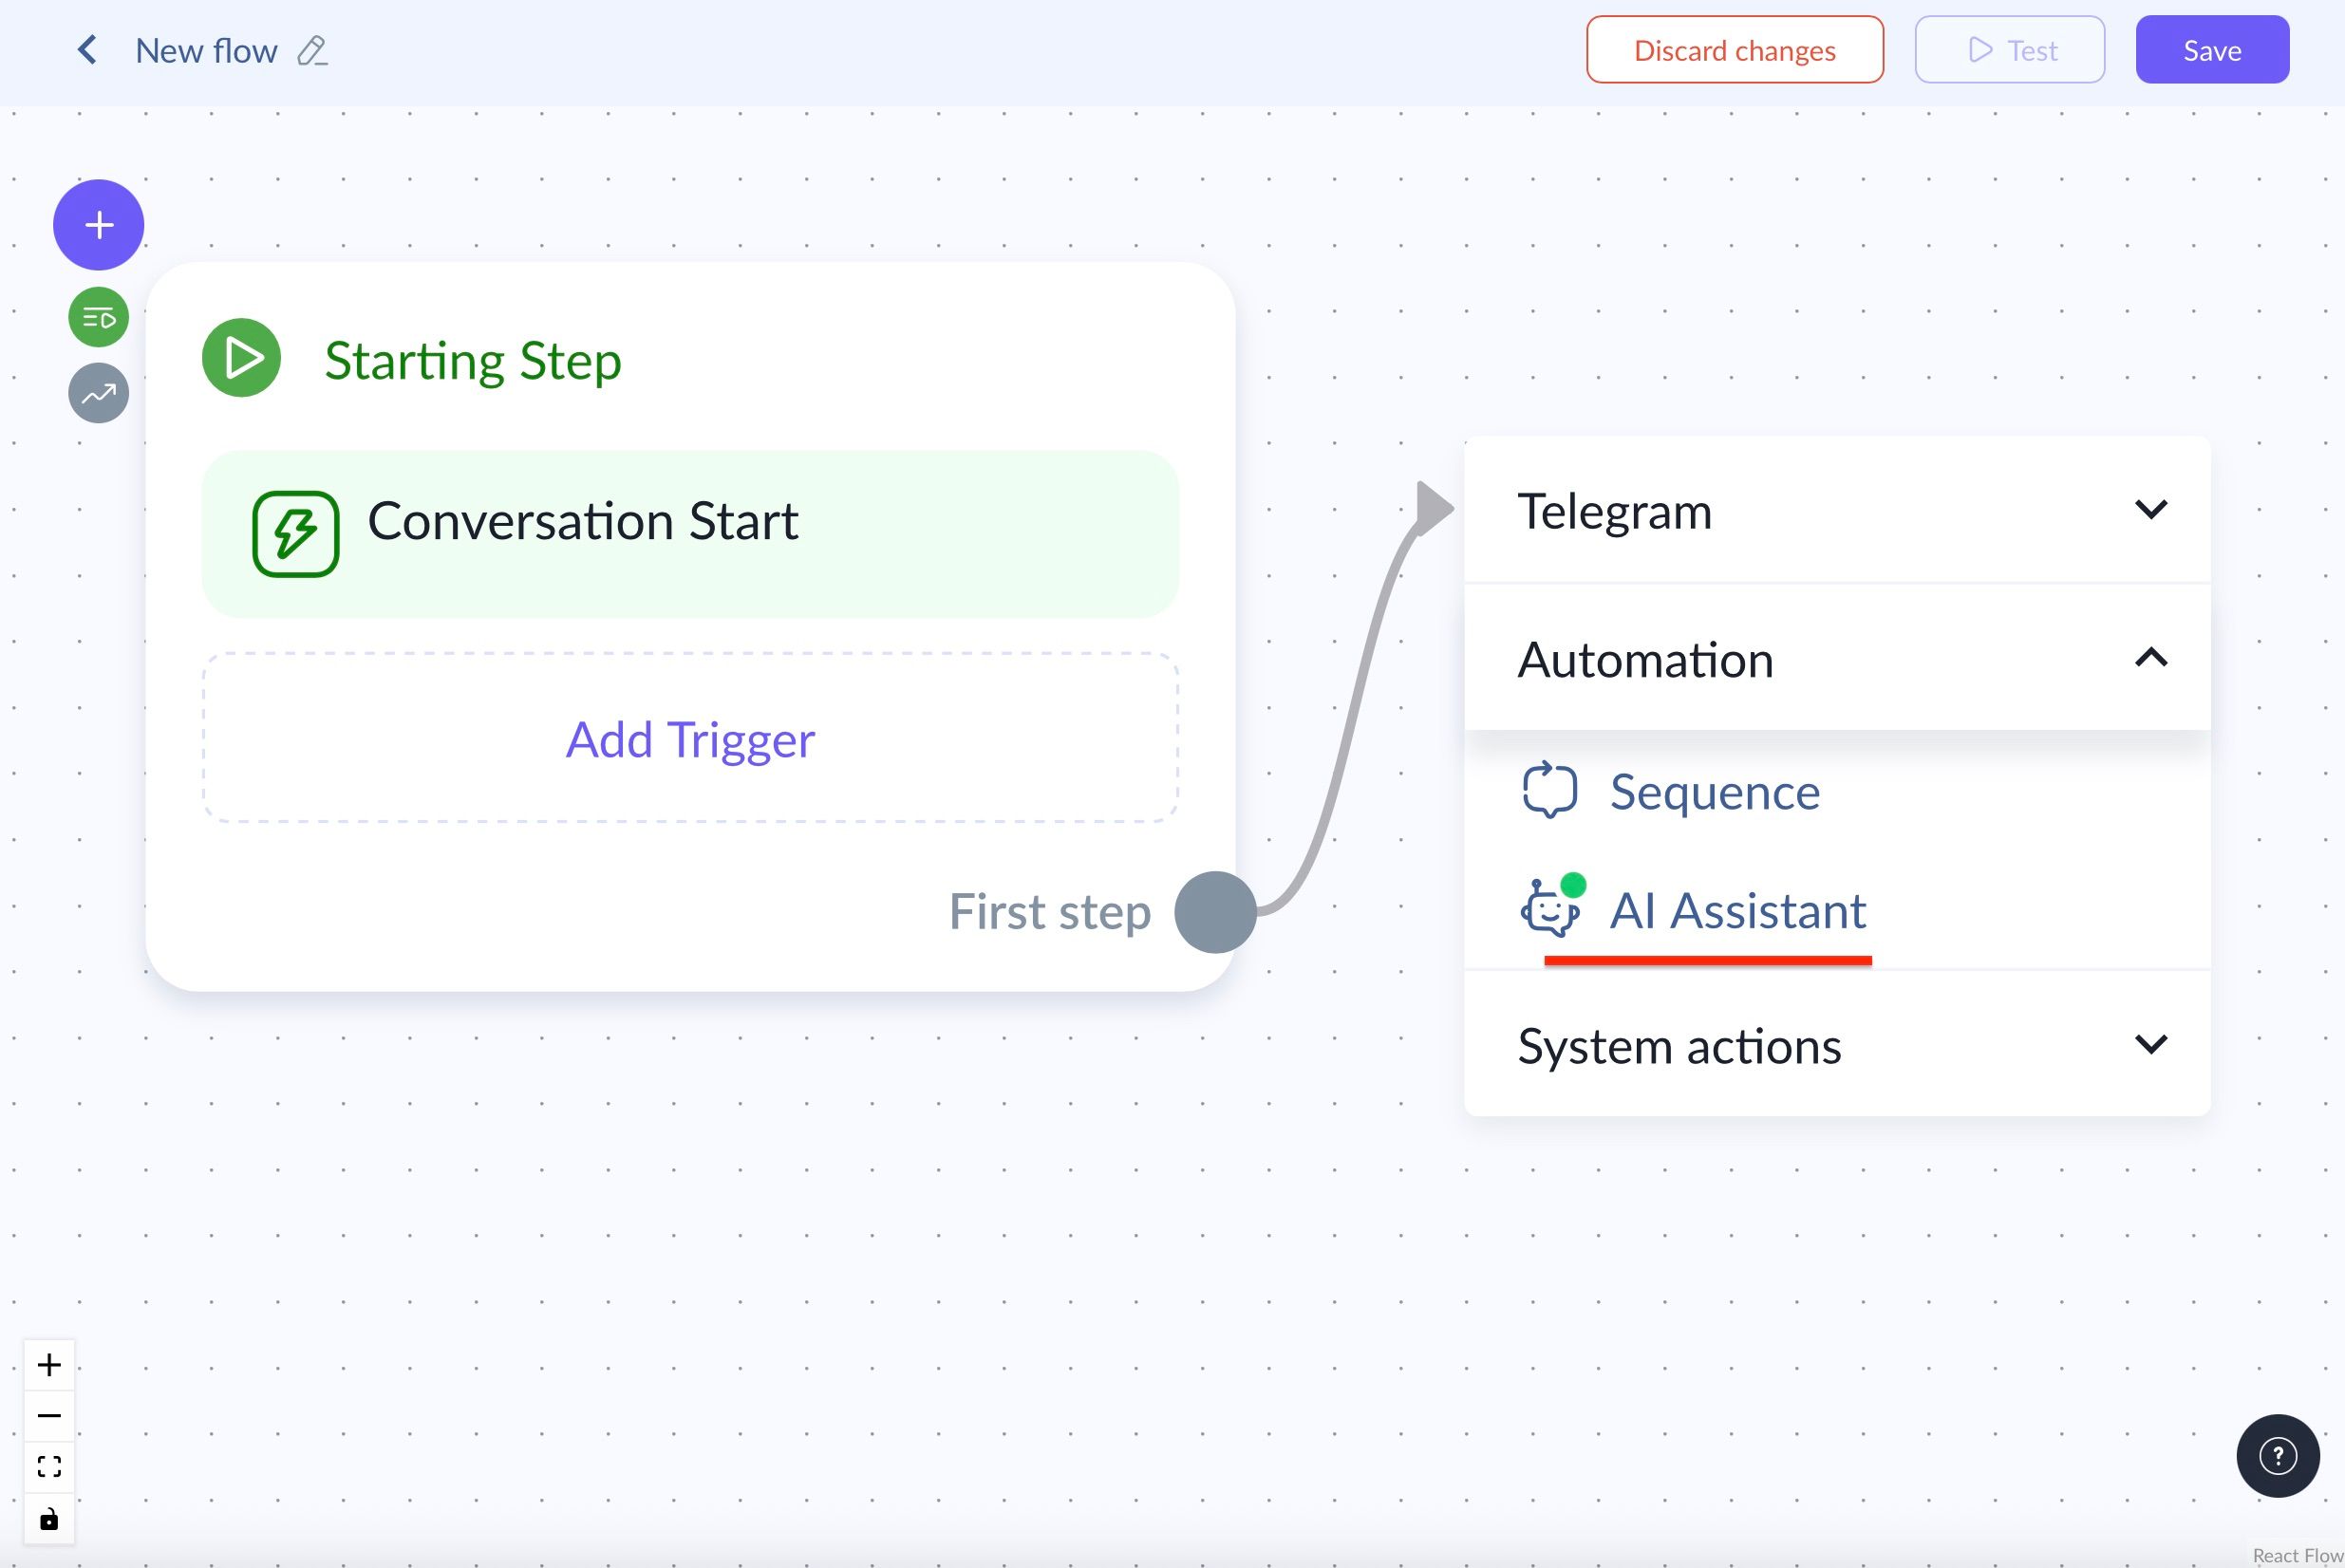Toggle the canvas interactivity lock

pos(49,1520)
